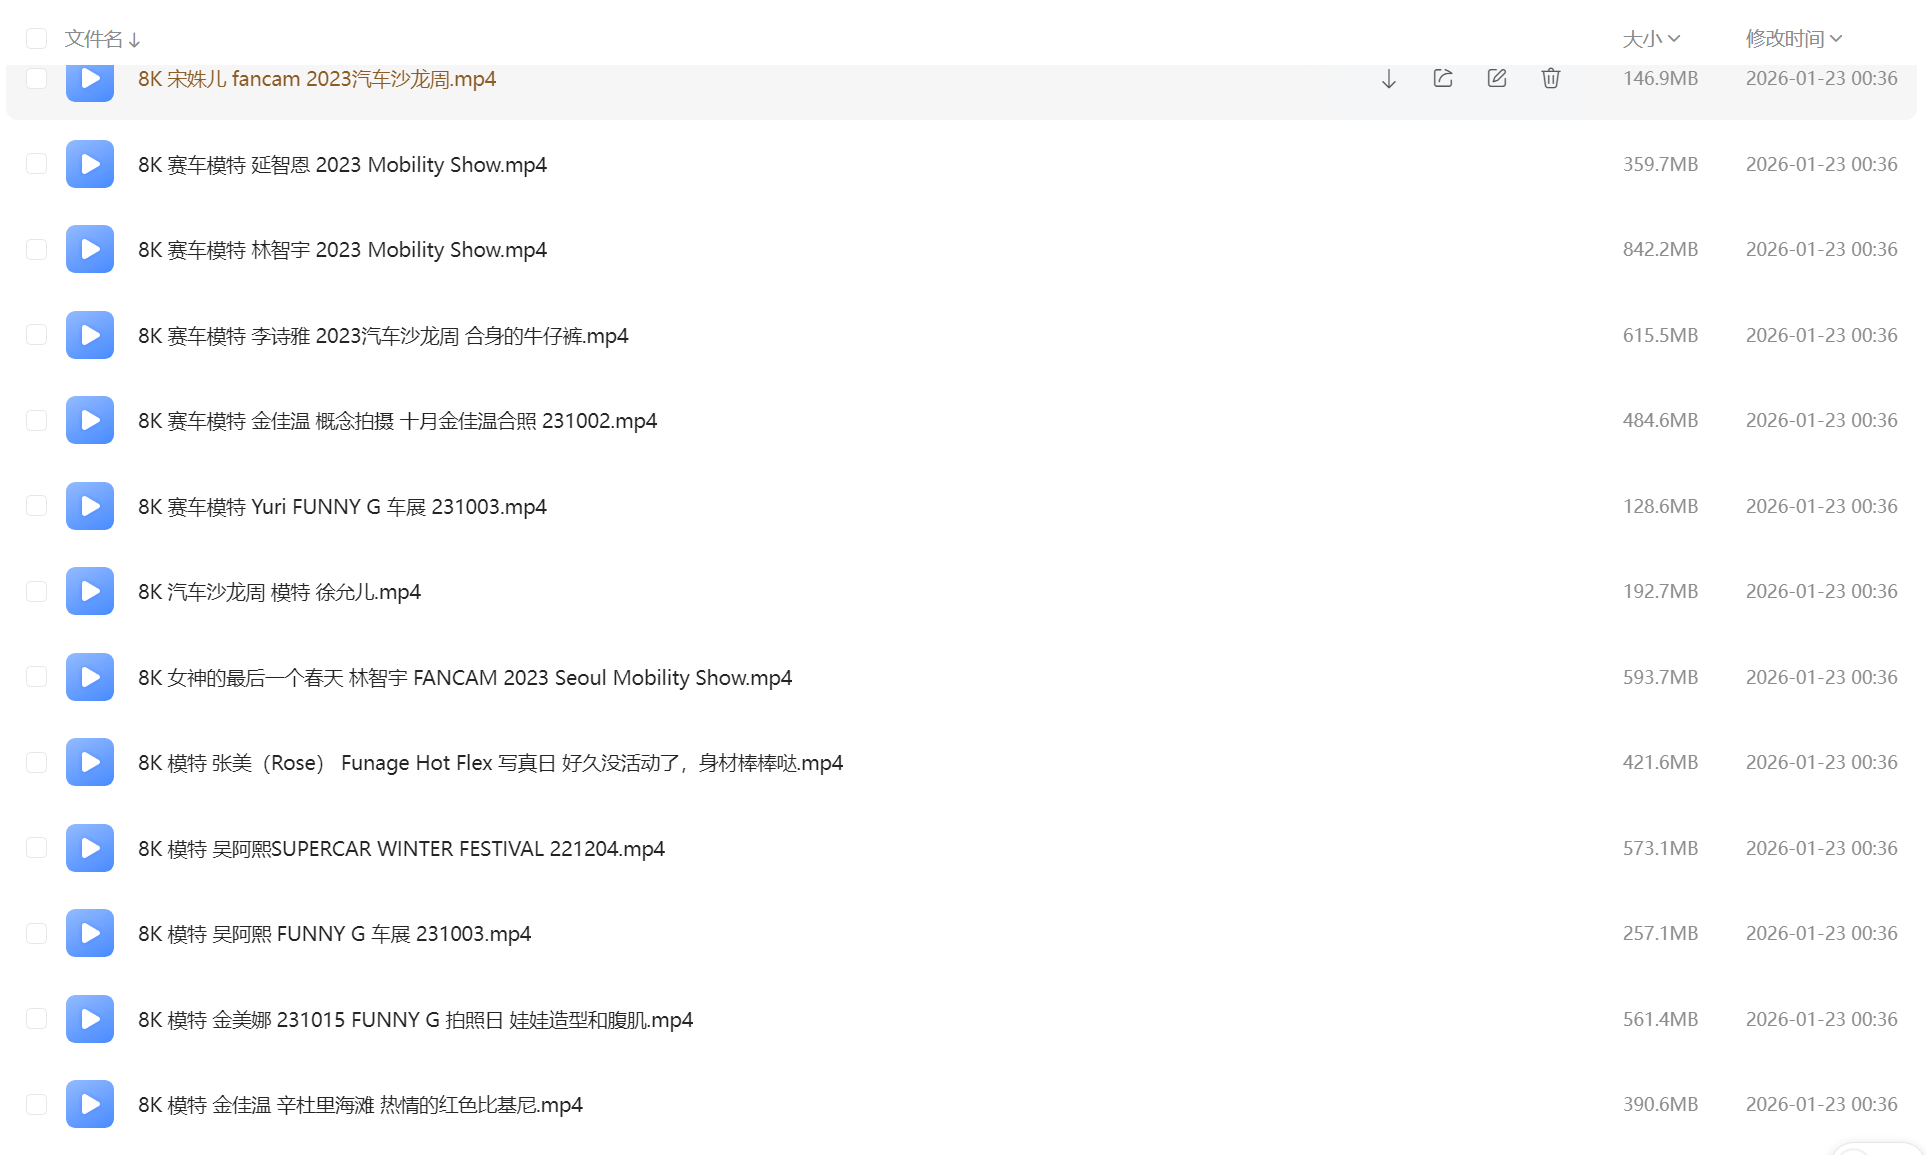Tick checkbox for 金美娜 231015 file
Screen dimensions: 1926x1155
click(37, 1019)
